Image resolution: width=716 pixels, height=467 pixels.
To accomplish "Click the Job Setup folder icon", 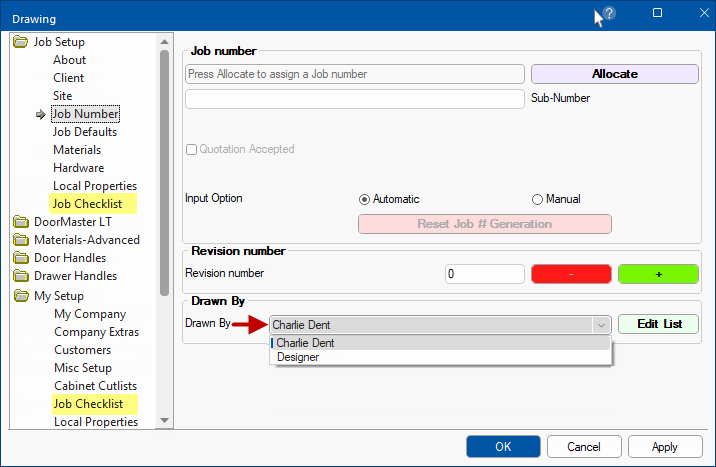I will point(21,42).
